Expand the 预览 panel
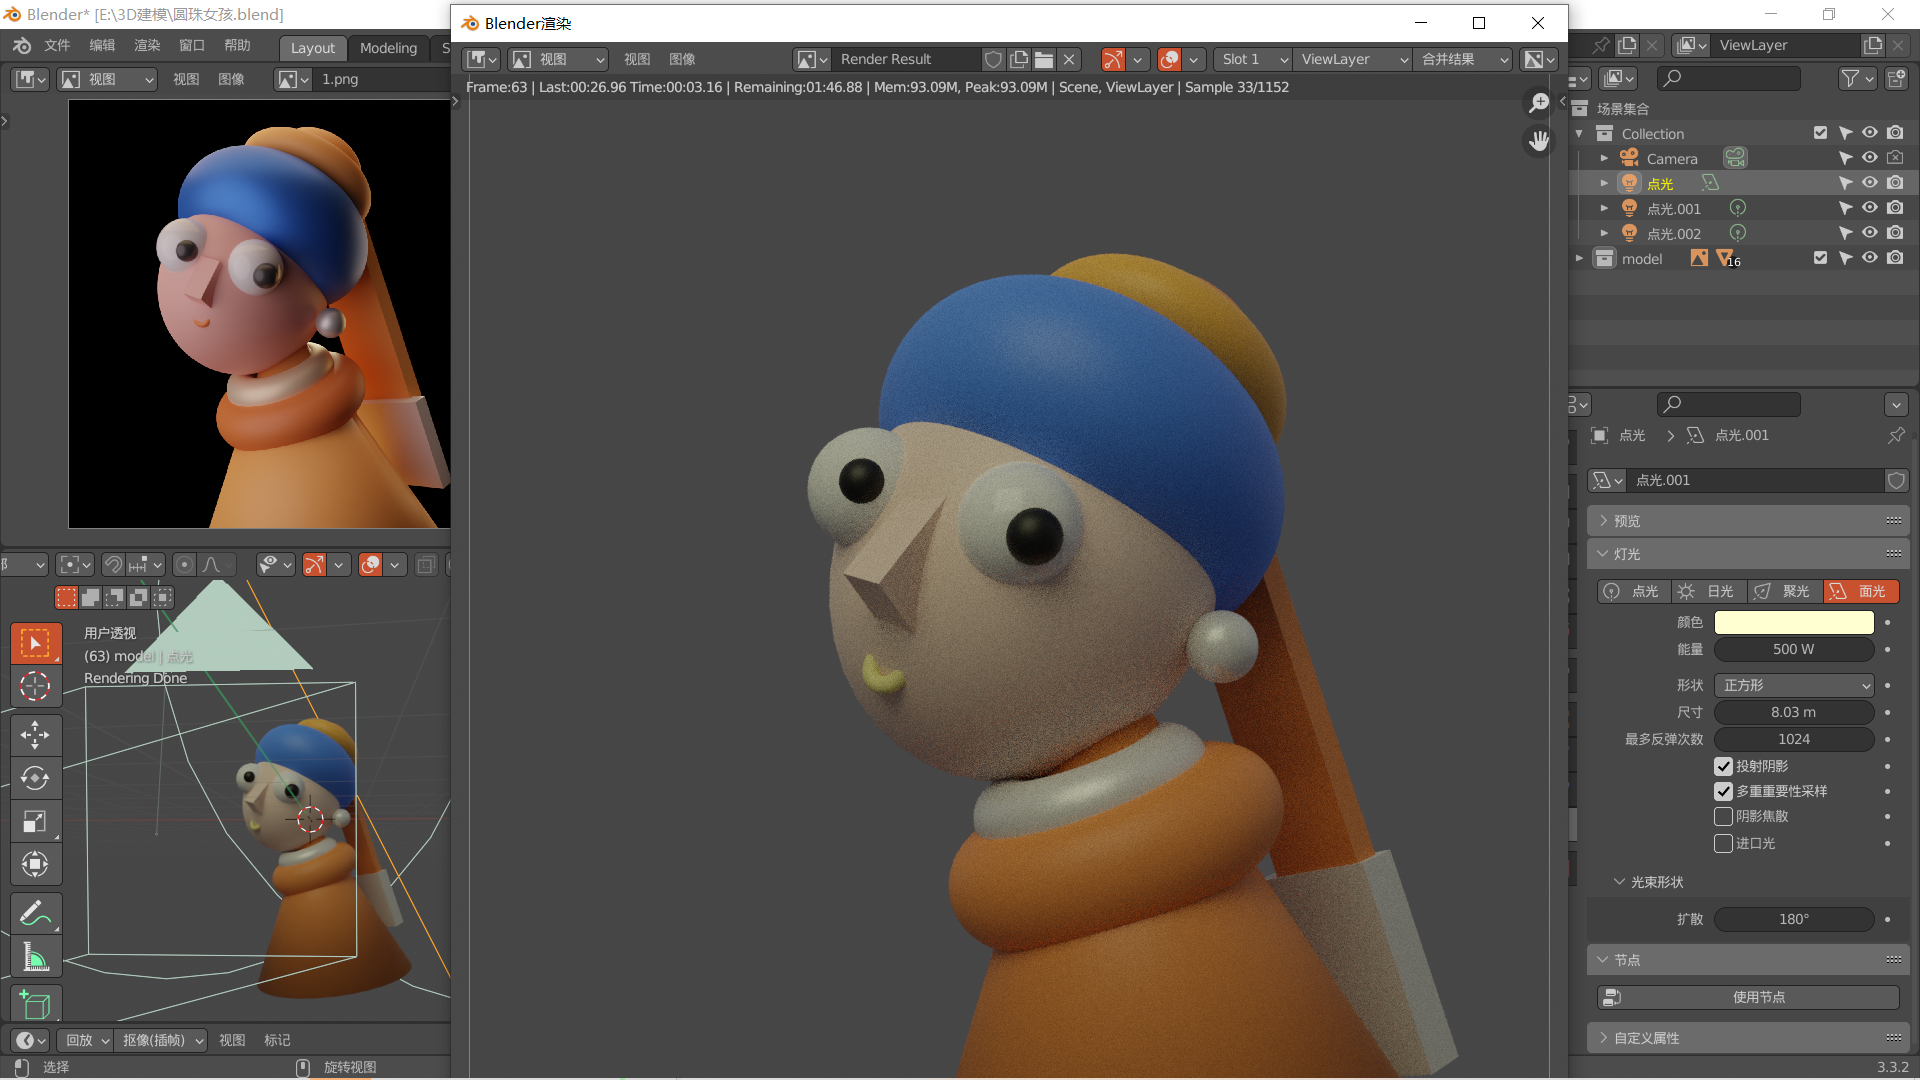1920x1080 pixels. 1748,521
